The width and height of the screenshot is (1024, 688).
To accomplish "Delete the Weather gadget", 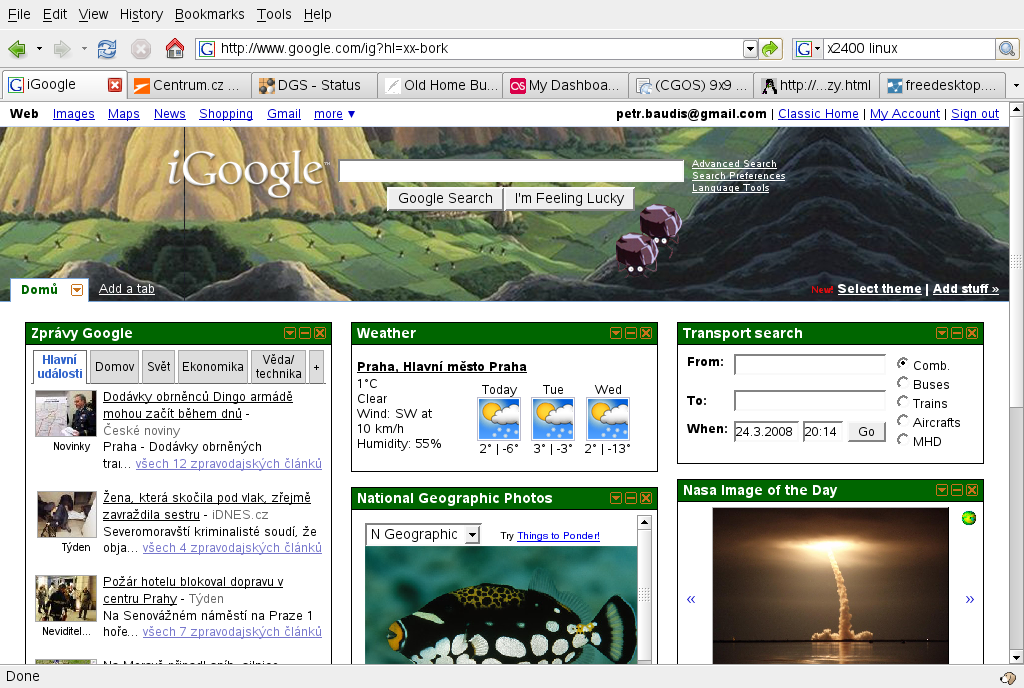I will click(646, 333).
